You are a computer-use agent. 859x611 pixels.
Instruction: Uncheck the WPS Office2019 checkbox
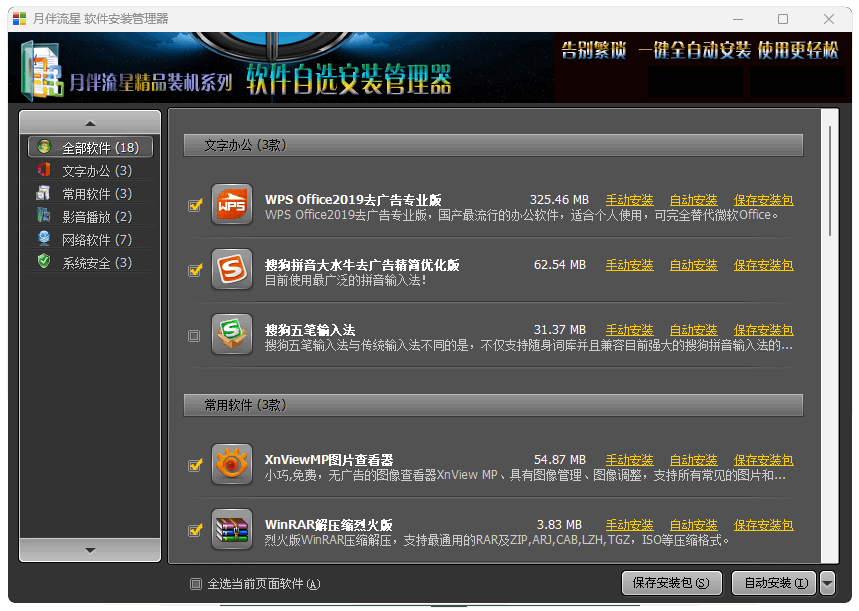pos(195,206)
